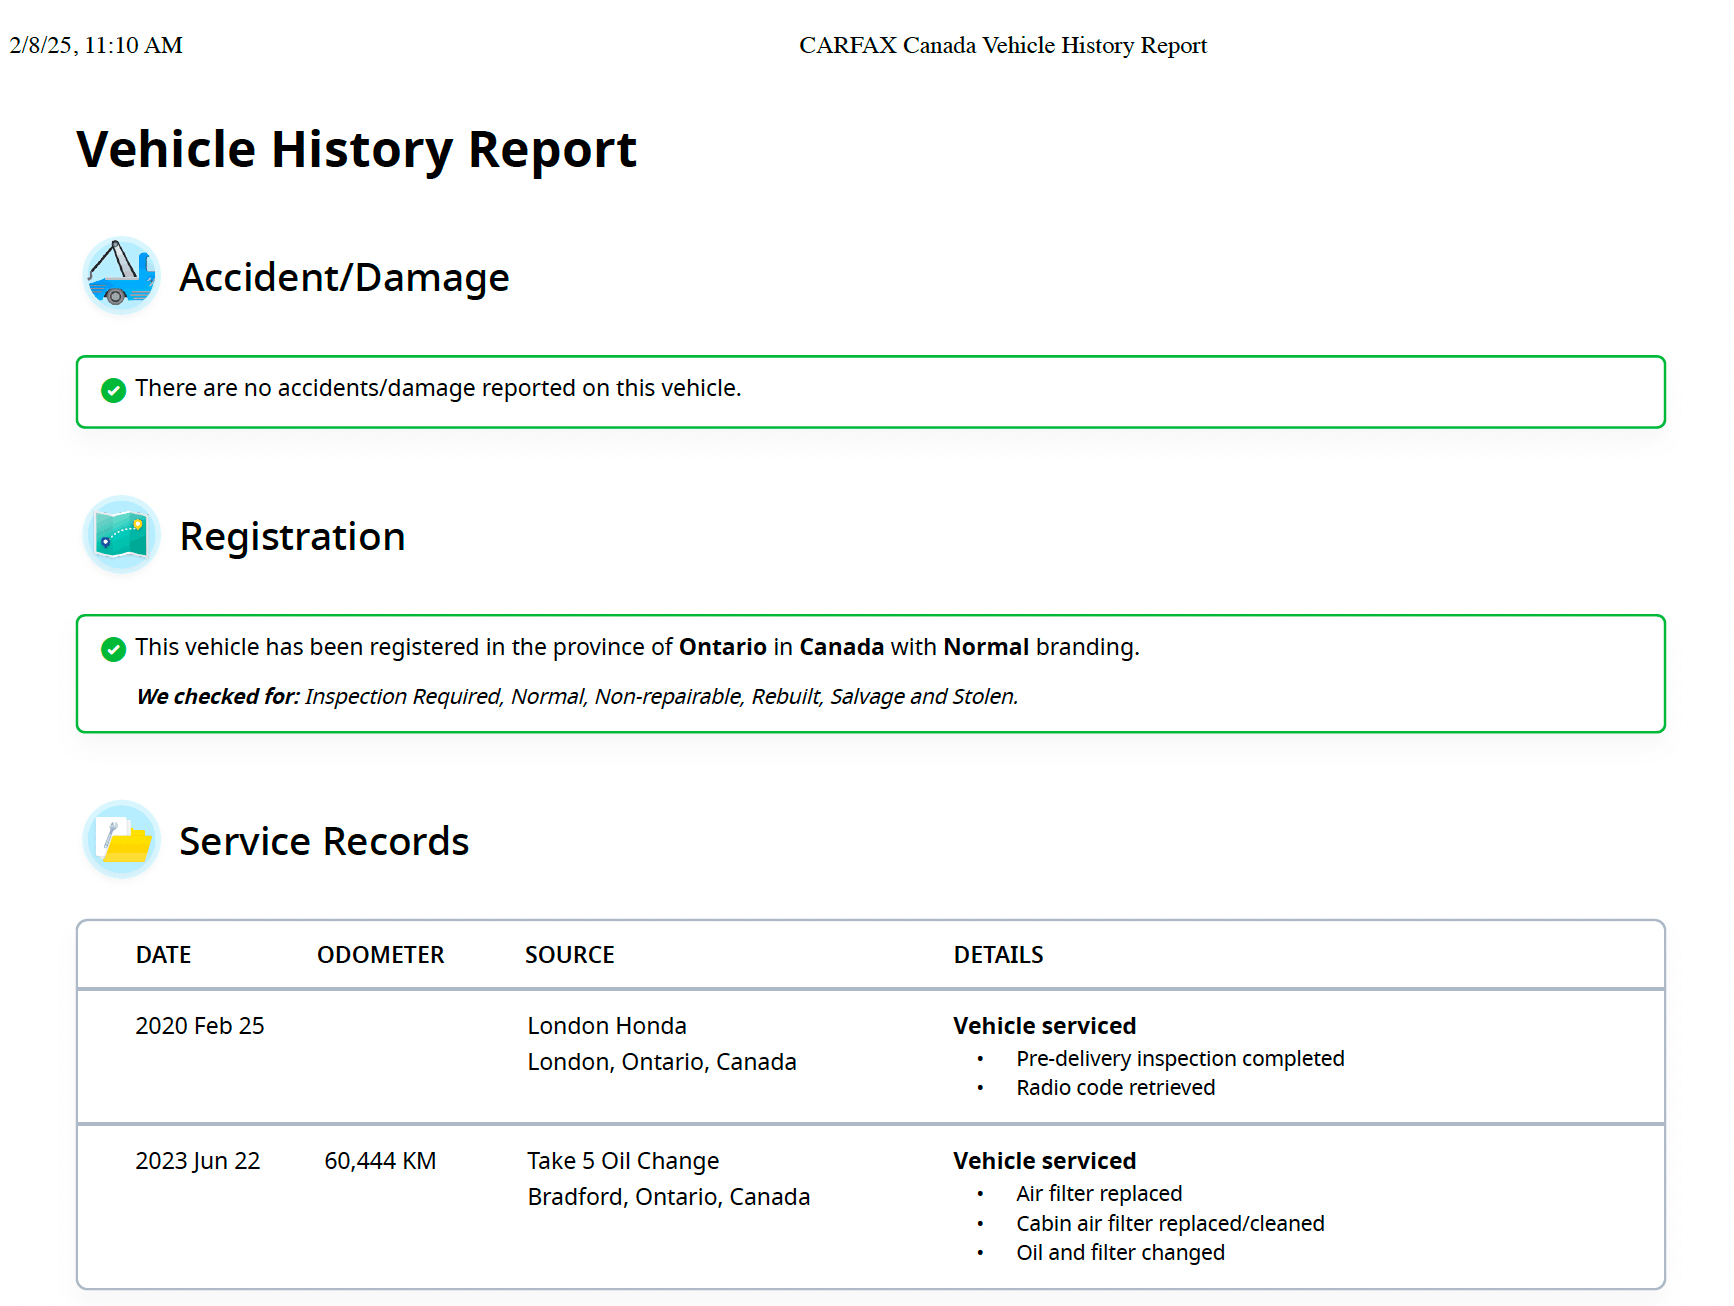This screenshot has width=1734, height=1306.
Task: Click Air filter replaced detail
Action: (x=1099, y=1193)
